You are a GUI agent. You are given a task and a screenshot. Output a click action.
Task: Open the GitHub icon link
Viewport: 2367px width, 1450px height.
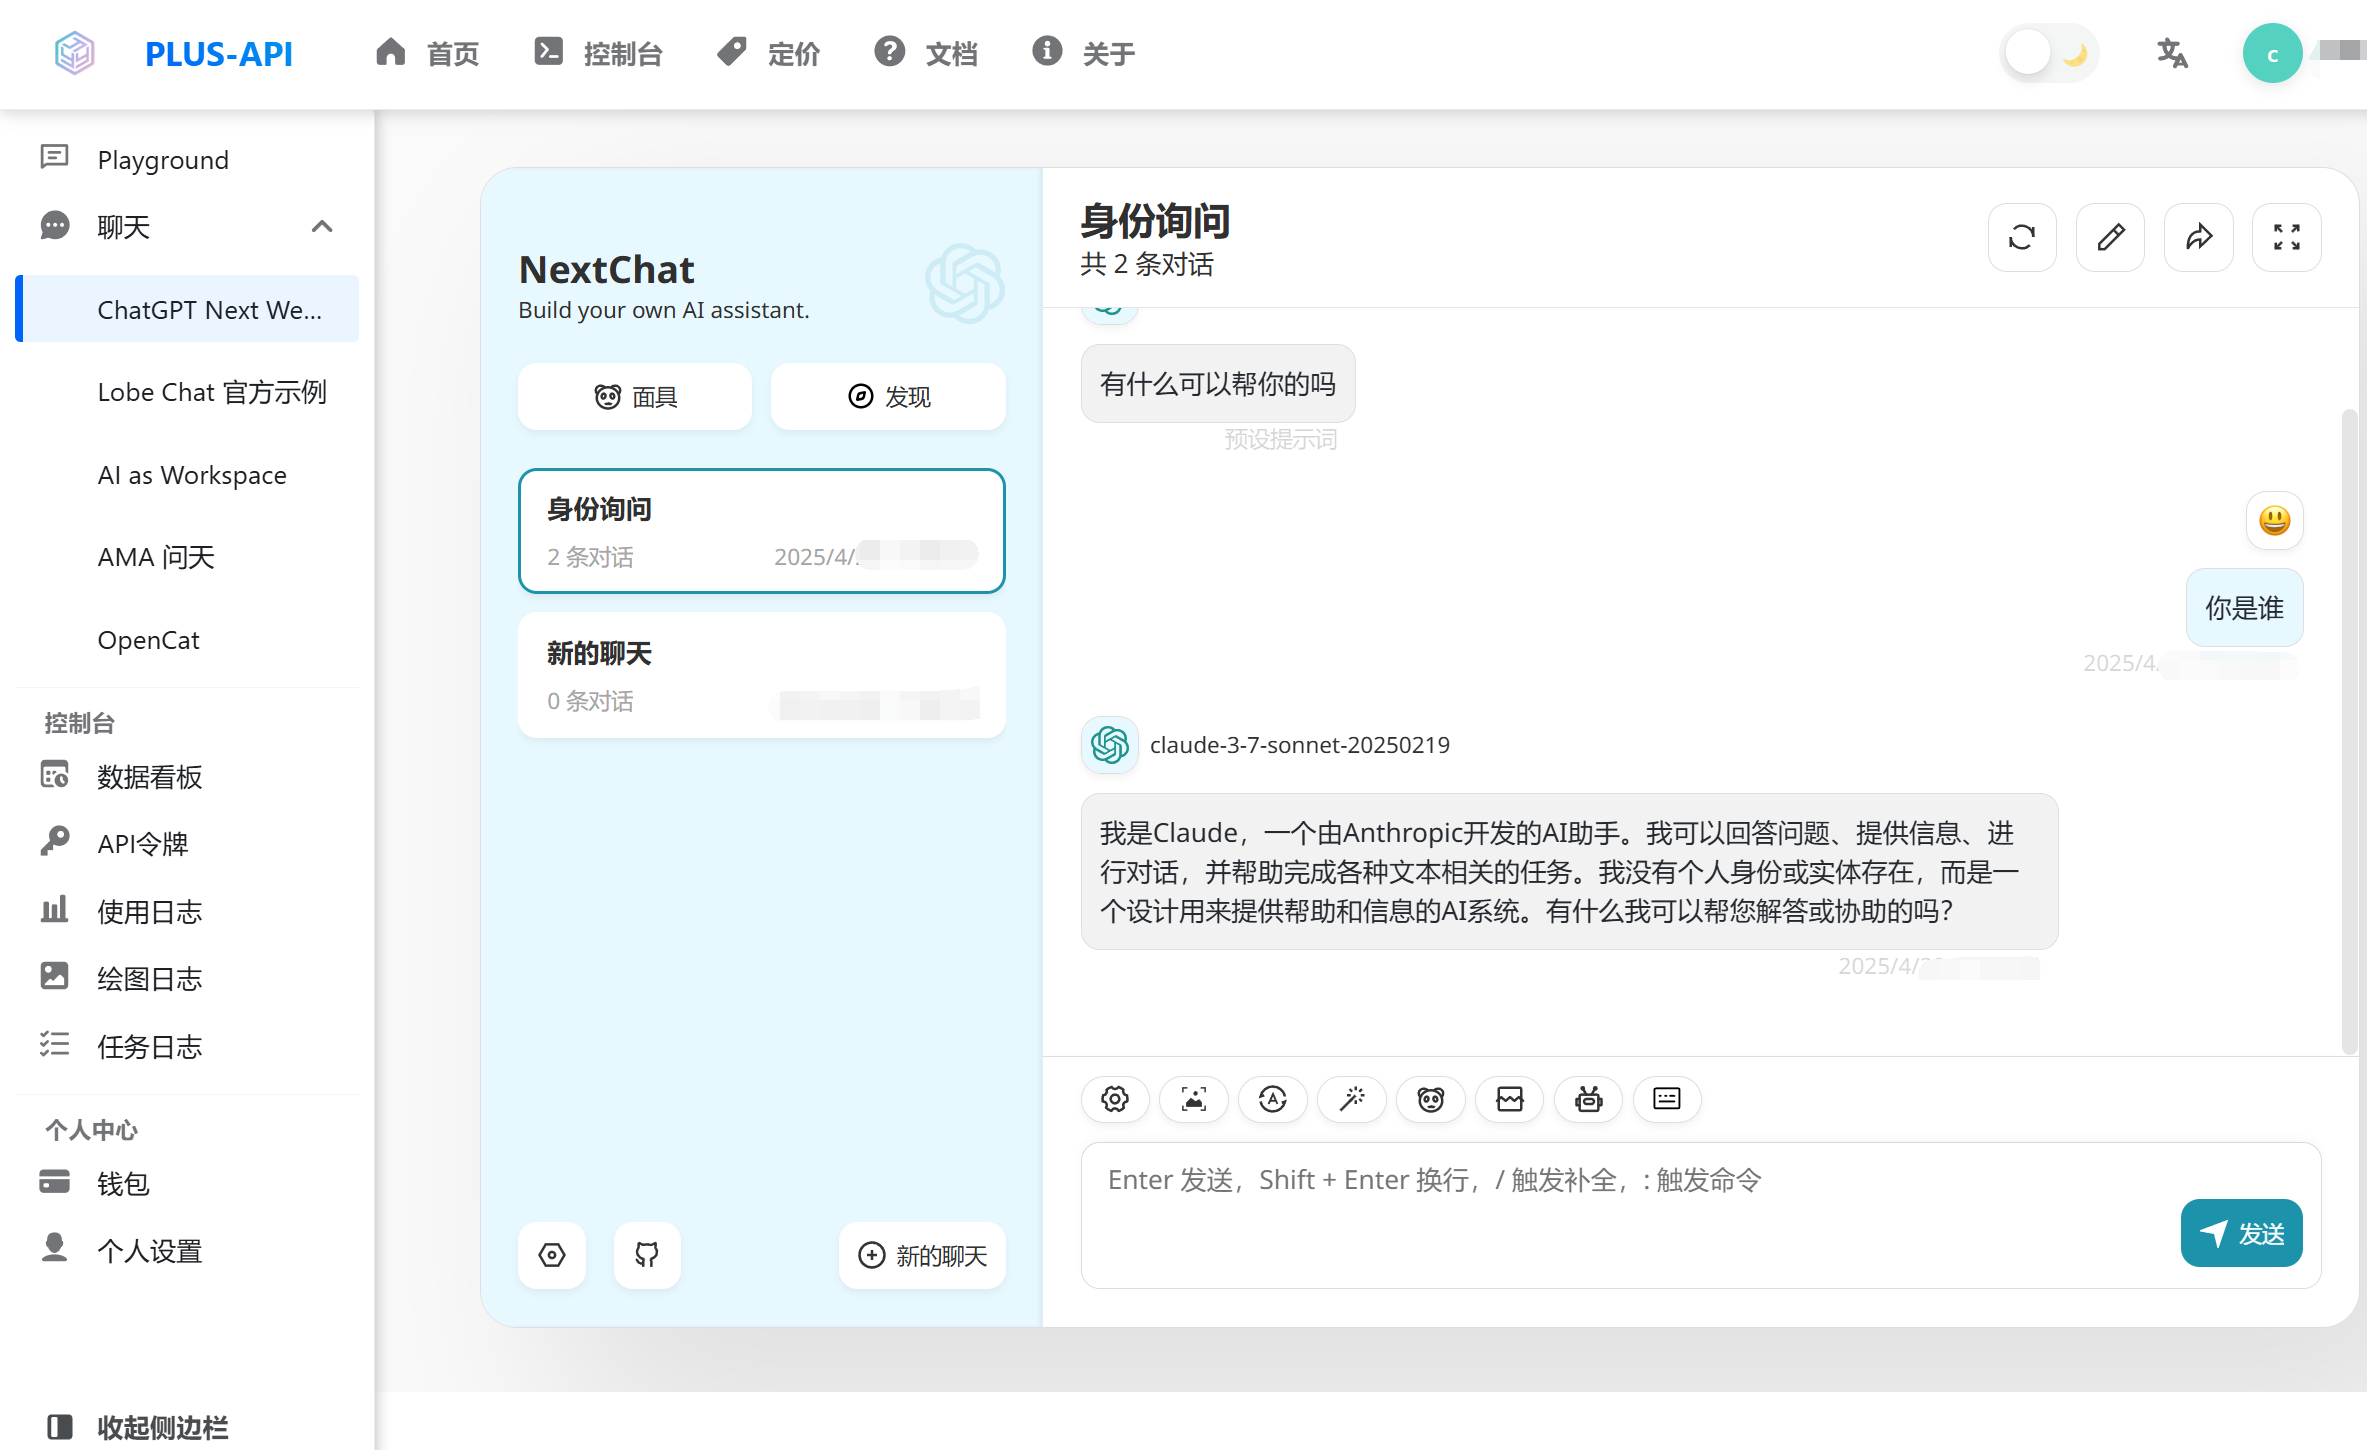click(x=647, y=1255)
